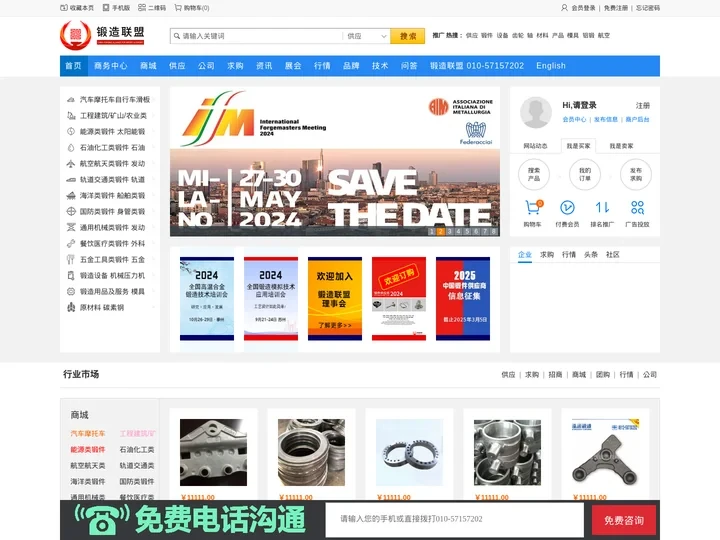Click the medical icon beside 餐饮医疗类锻件

click(71, 244)
